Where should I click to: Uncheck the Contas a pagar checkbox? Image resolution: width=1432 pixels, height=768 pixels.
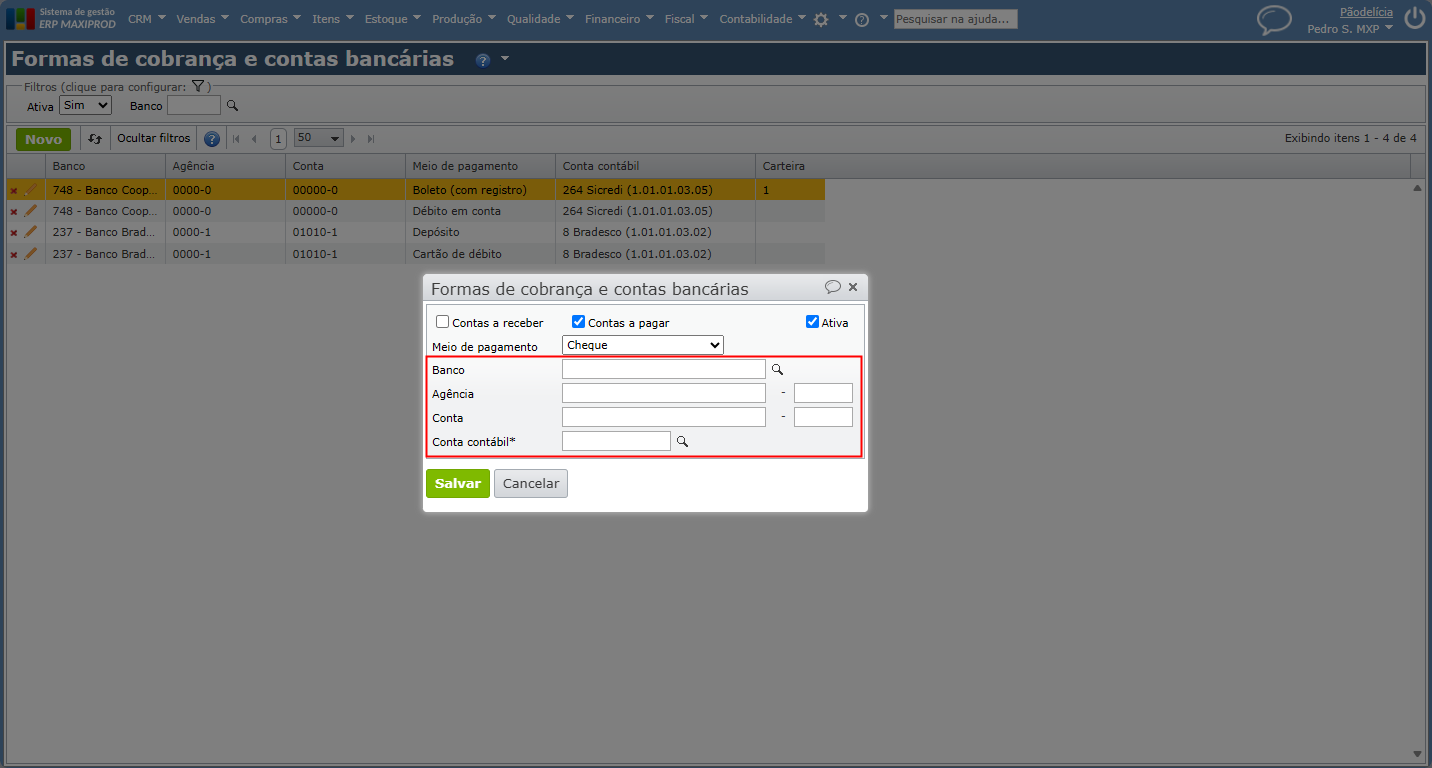point(578,322)
